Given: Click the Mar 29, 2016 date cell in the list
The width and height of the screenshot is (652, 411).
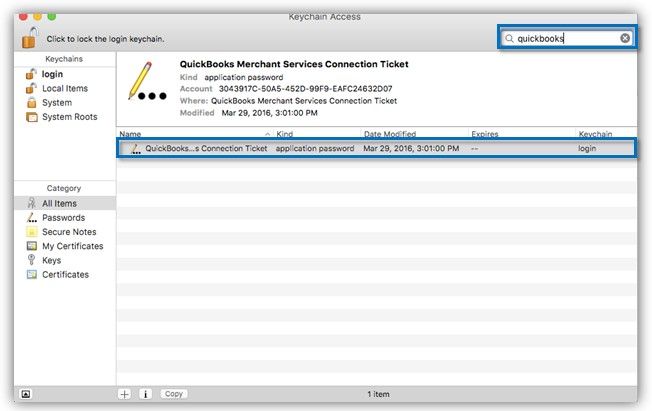Looking at the screenshot, I should point(411,149).
